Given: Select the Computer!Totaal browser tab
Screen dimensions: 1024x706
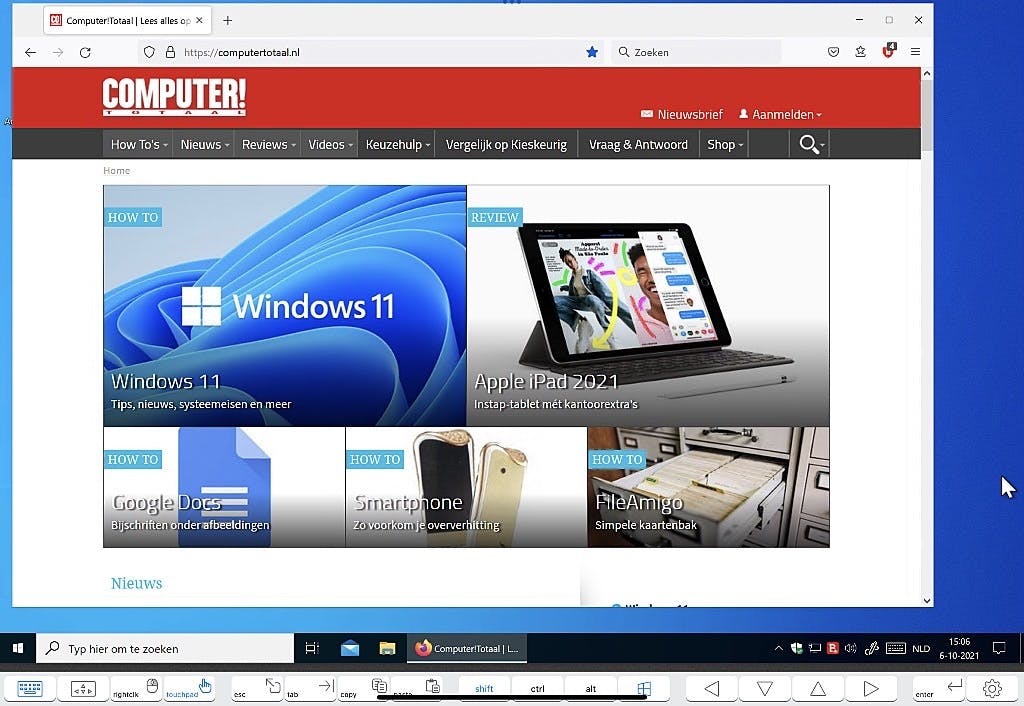Looking at the screenshot, I should point(128,20).
